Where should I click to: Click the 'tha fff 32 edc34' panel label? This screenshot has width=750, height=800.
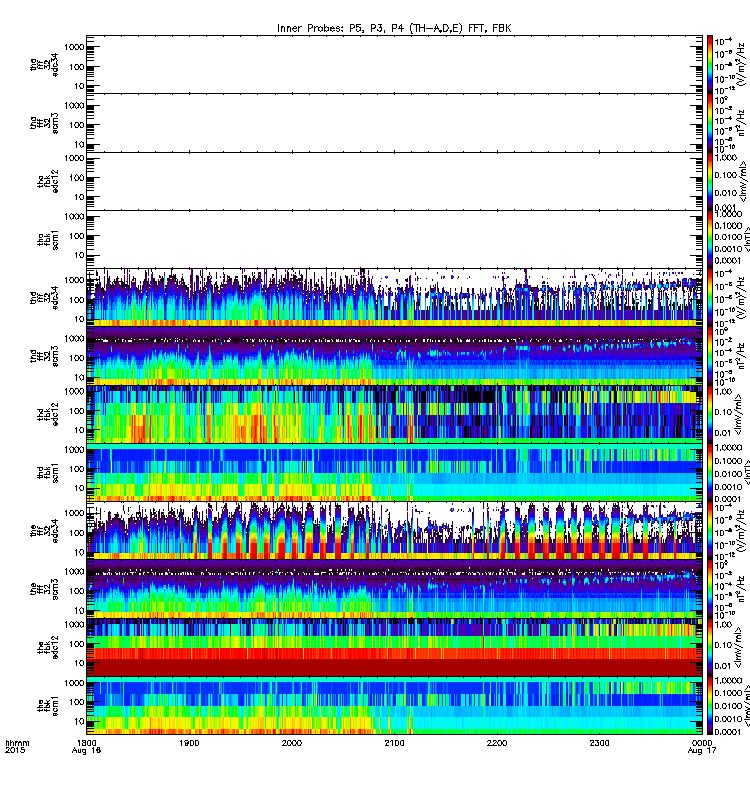pyautogui.click(x=44, y=64)
